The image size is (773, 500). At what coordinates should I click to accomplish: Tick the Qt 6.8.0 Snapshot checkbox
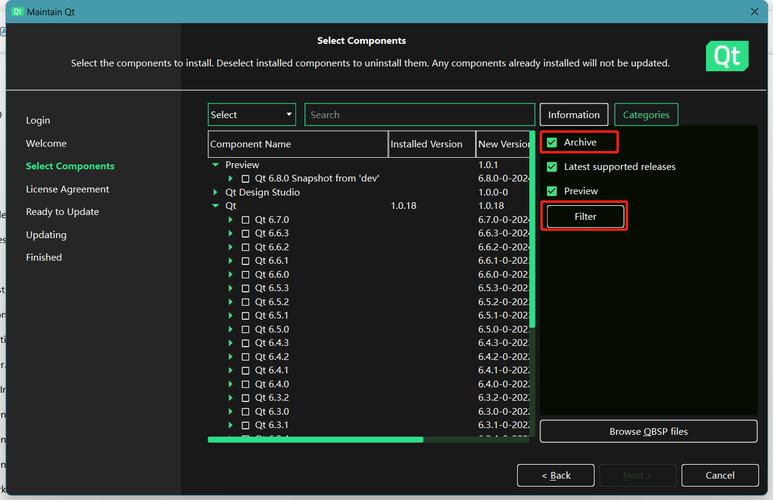click(x=246, y=179)
